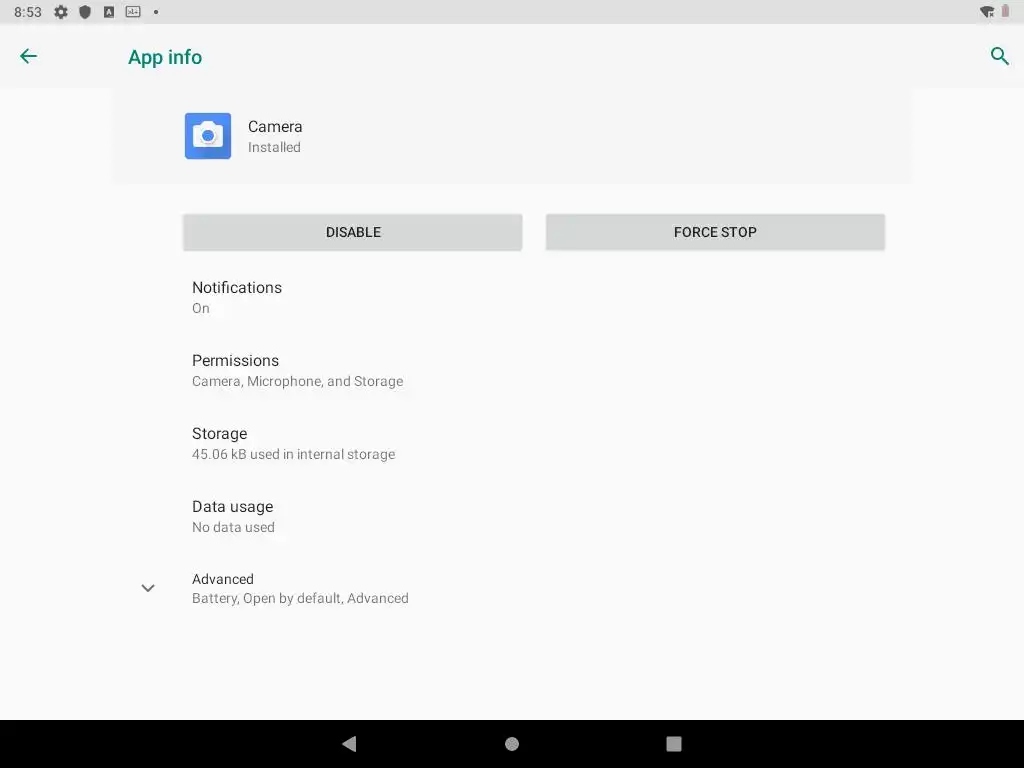Tap the Advanced row label
This screenshot has height=768, width=1024.
[x=223, y=579]
